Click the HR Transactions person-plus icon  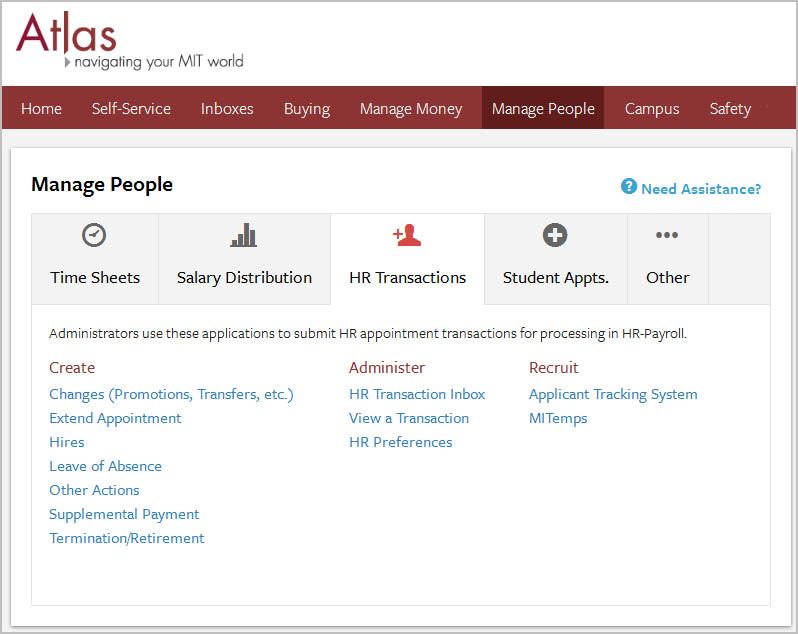[406, 235]
